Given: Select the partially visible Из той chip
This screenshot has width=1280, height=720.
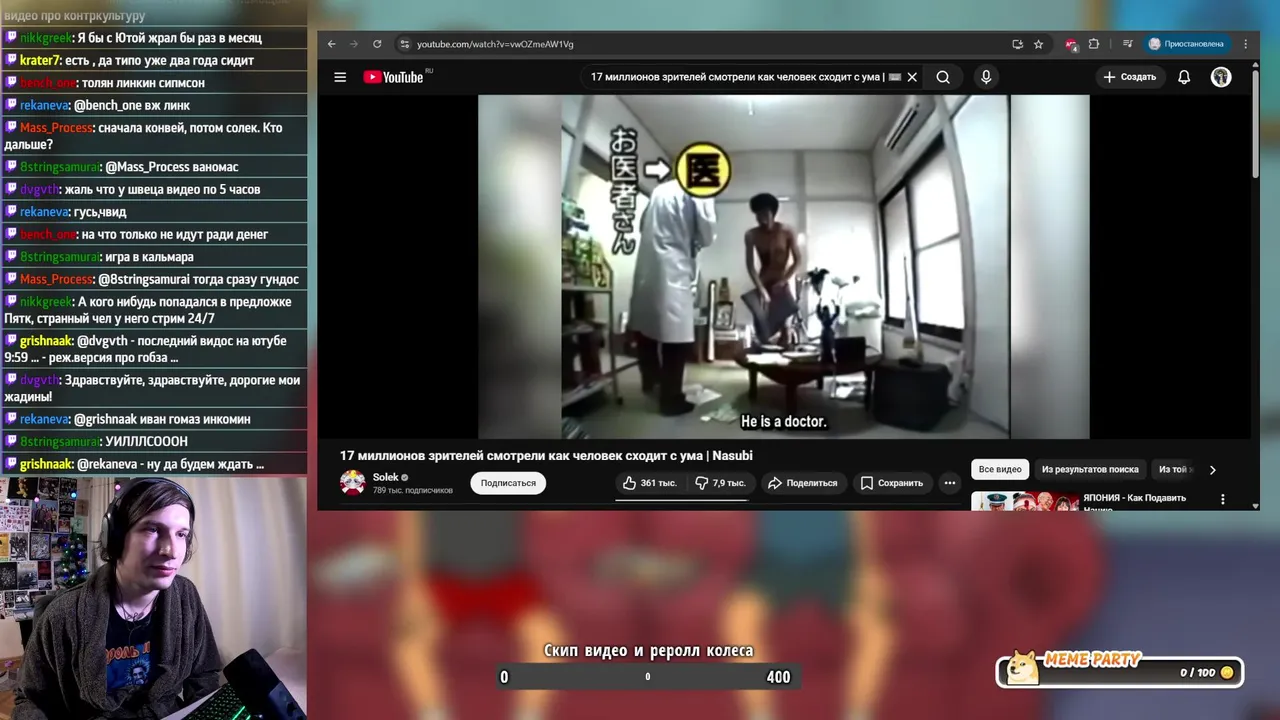Looking at the screenshot, I should click(1174, 469).
